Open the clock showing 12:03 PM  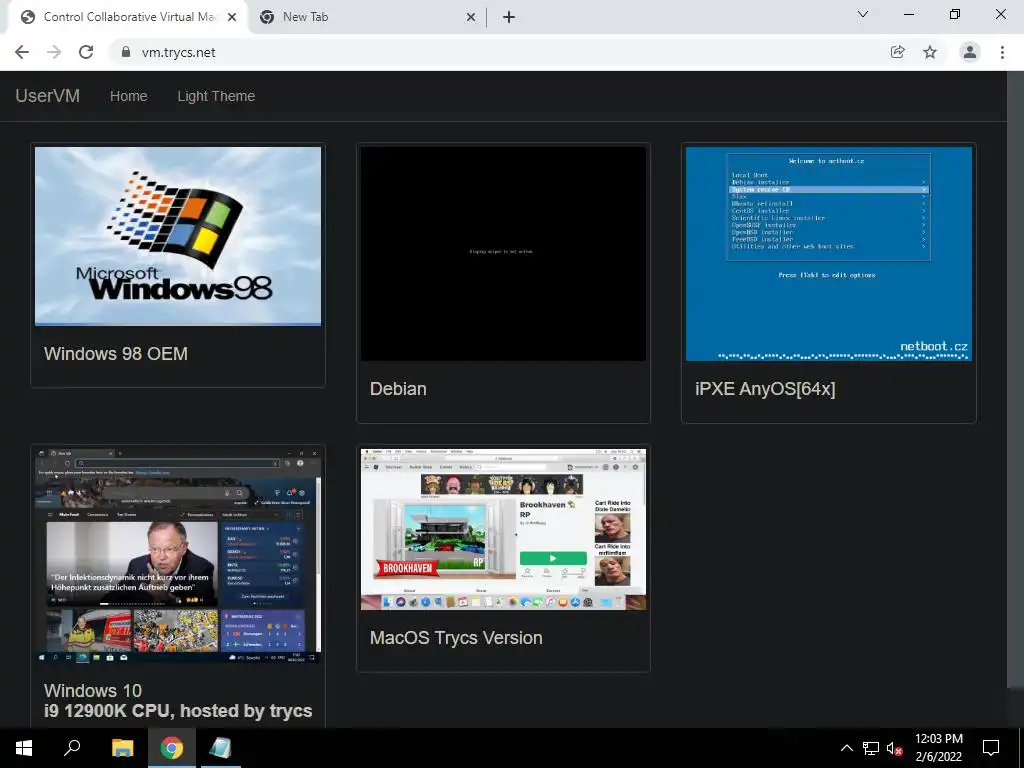click(938, 748)
